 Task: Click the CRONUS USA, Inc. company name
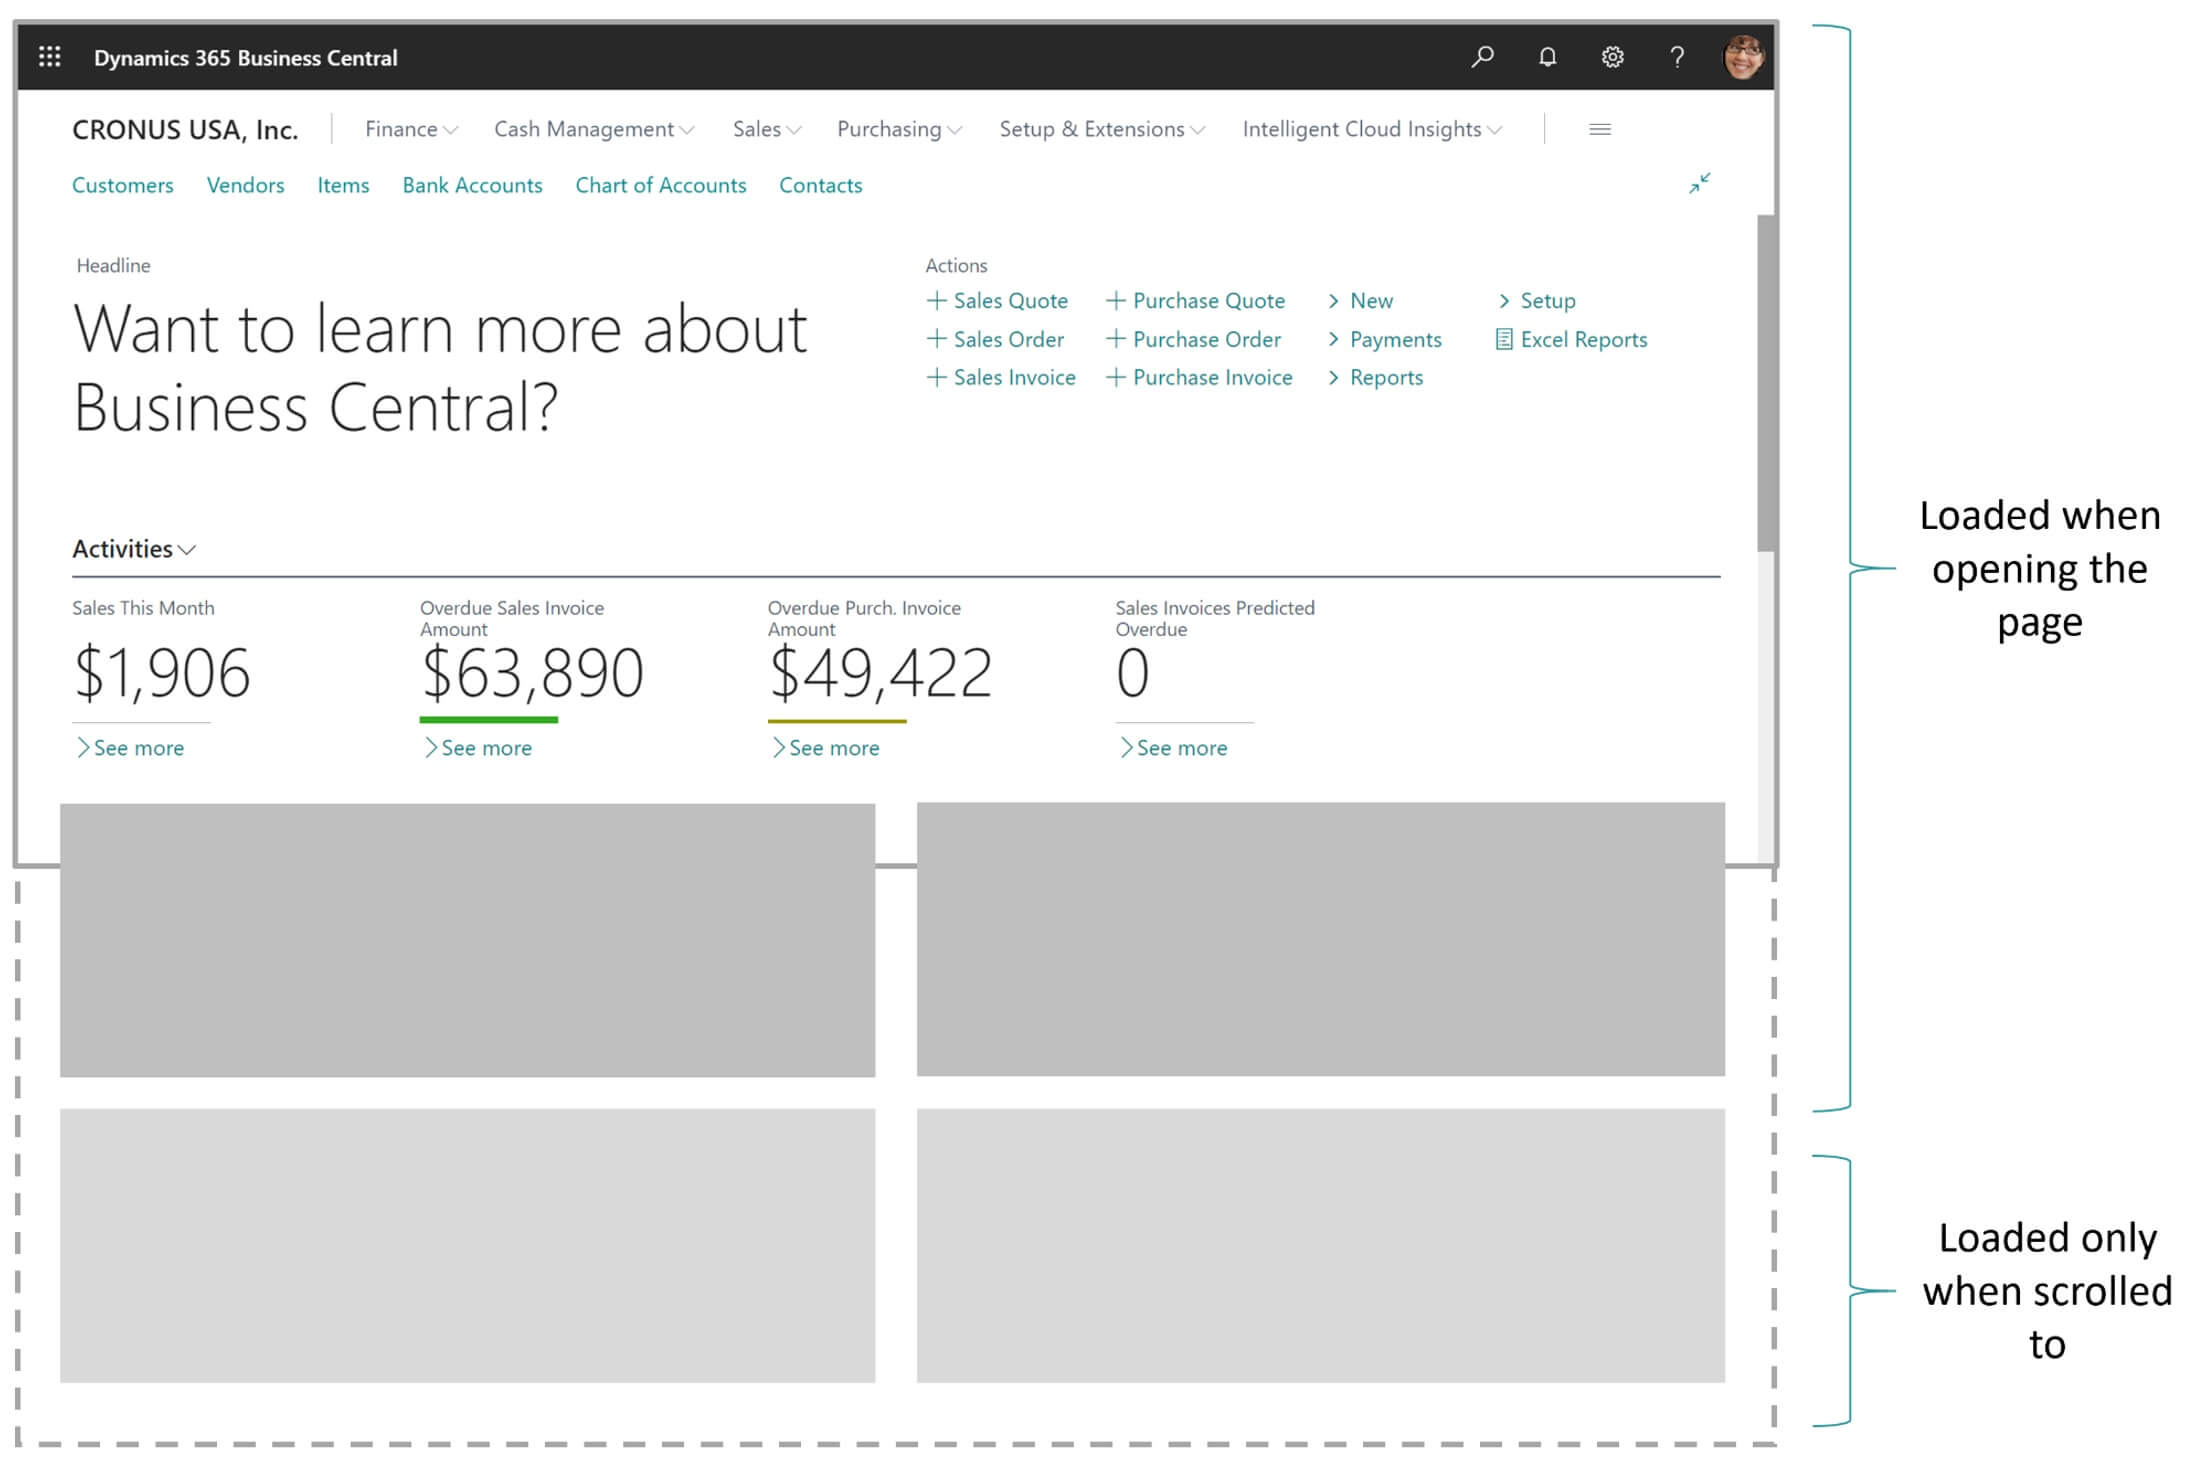tap(185, 130)
